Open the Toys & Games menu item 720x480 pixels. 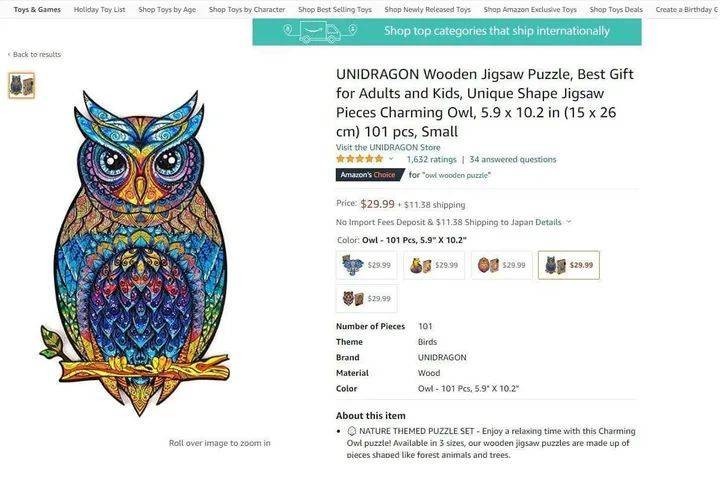tap(37, 10)
